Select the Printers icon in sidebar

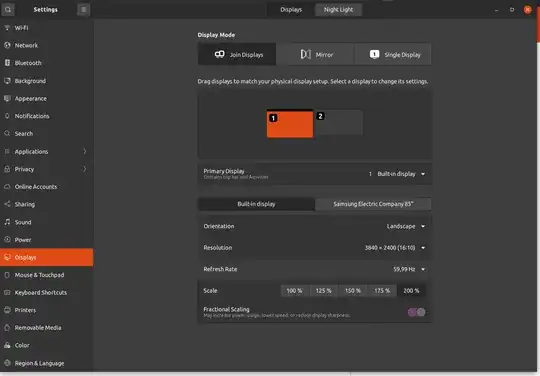pos(7,310)
